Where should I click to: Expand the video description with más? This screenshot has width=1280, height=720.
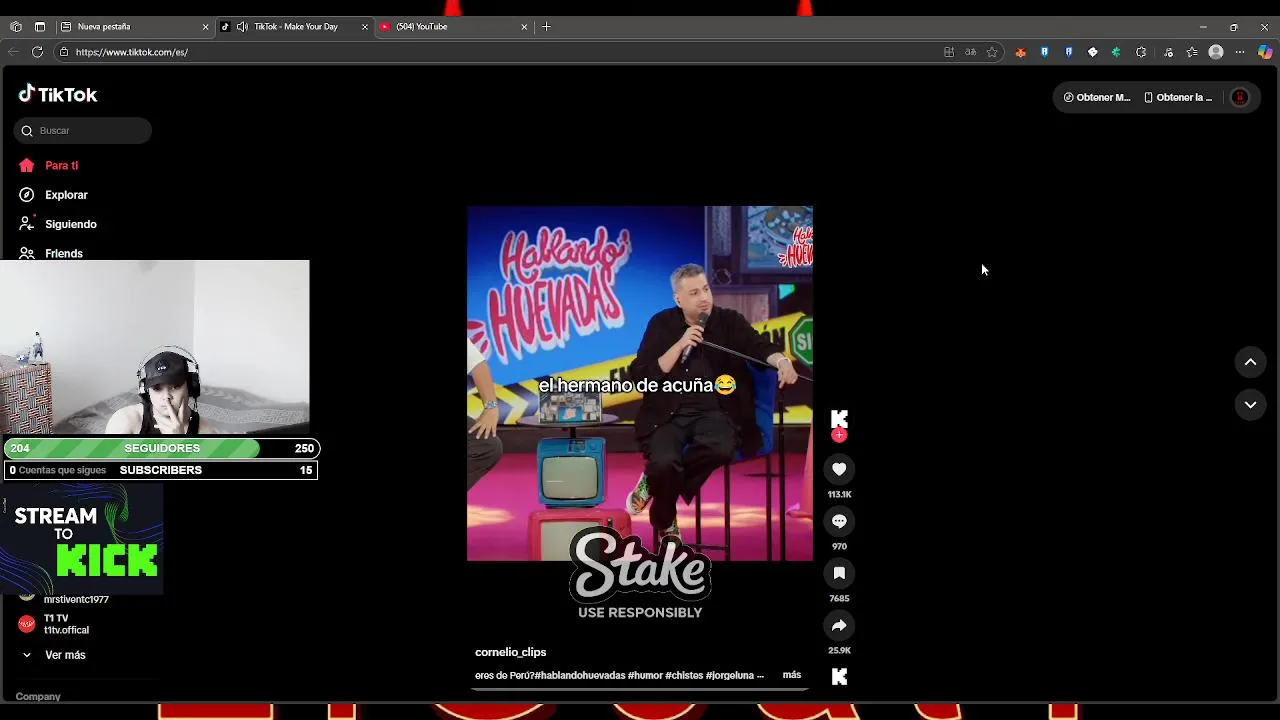tap(791, 675)
